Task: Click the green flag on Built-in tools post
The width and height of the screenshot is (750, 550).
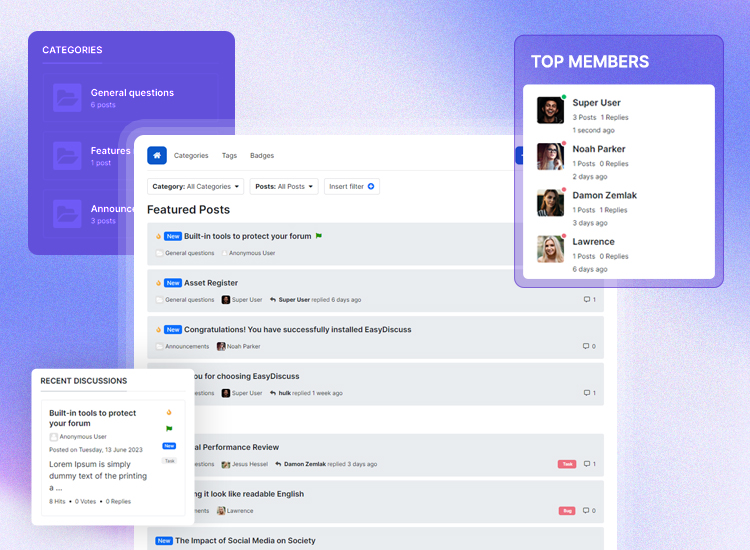Action: point(319,236)
